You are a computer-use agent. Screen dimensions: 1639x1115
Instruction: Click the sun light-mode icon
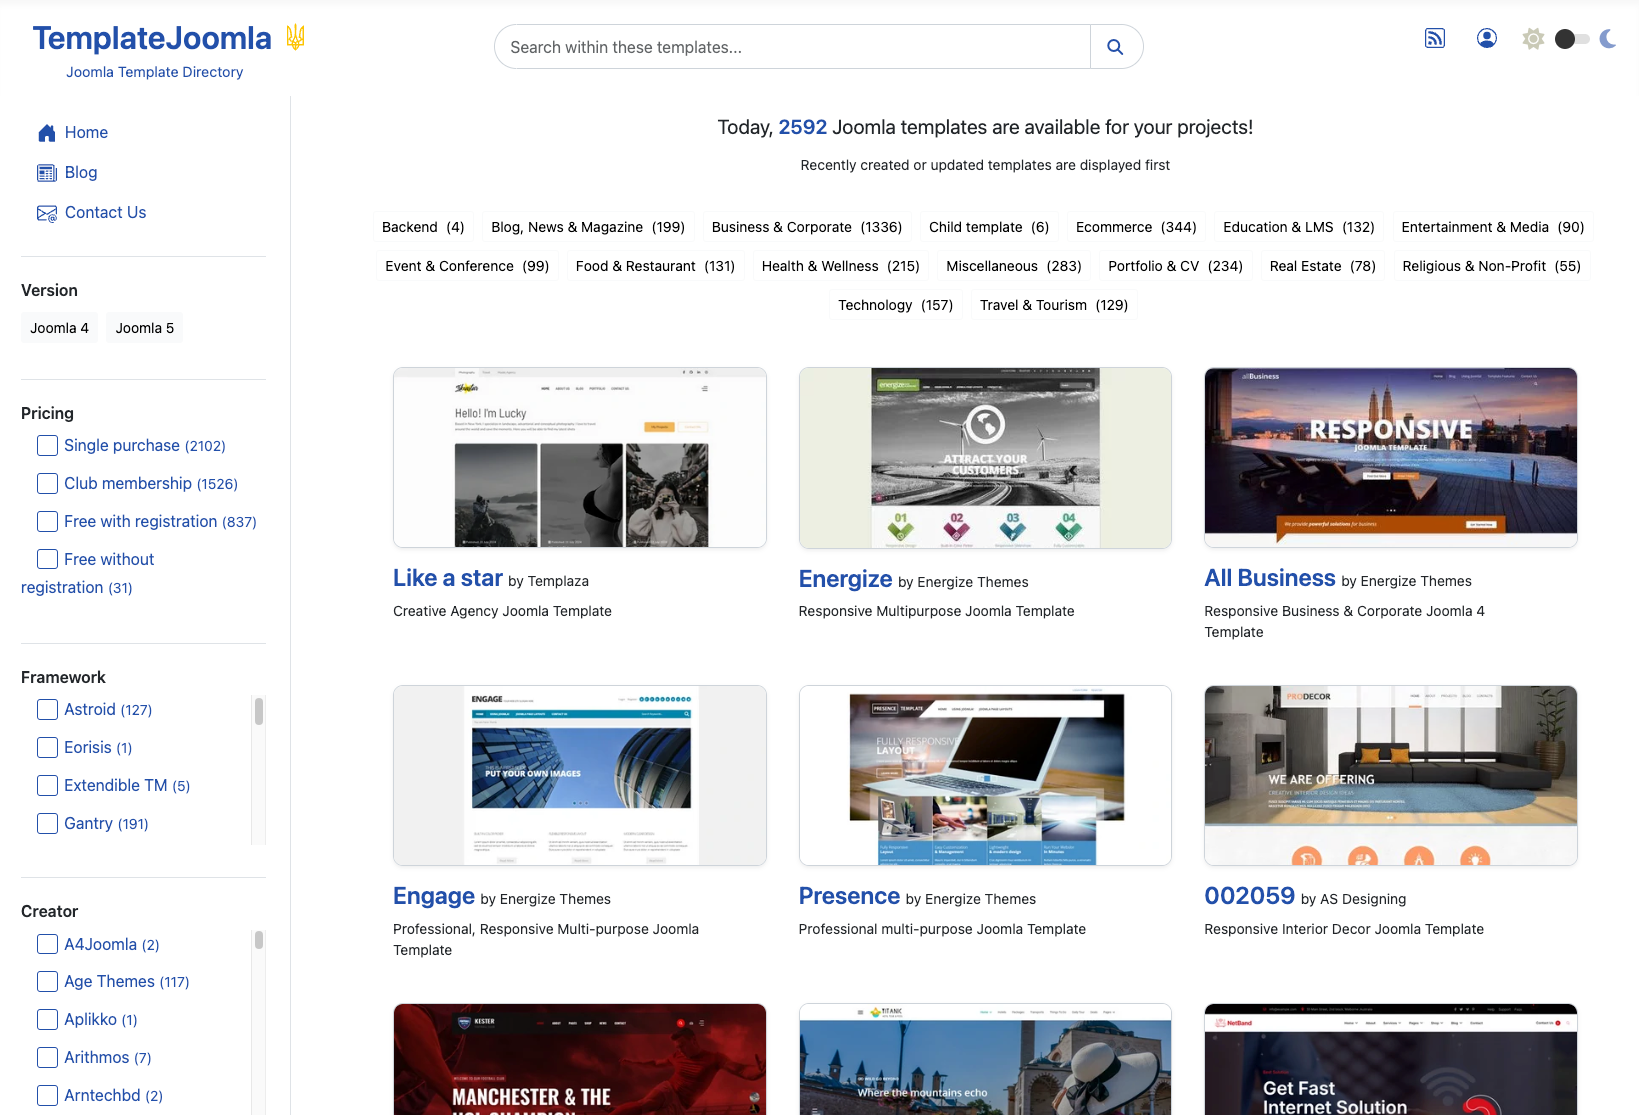coord(1533,39)
